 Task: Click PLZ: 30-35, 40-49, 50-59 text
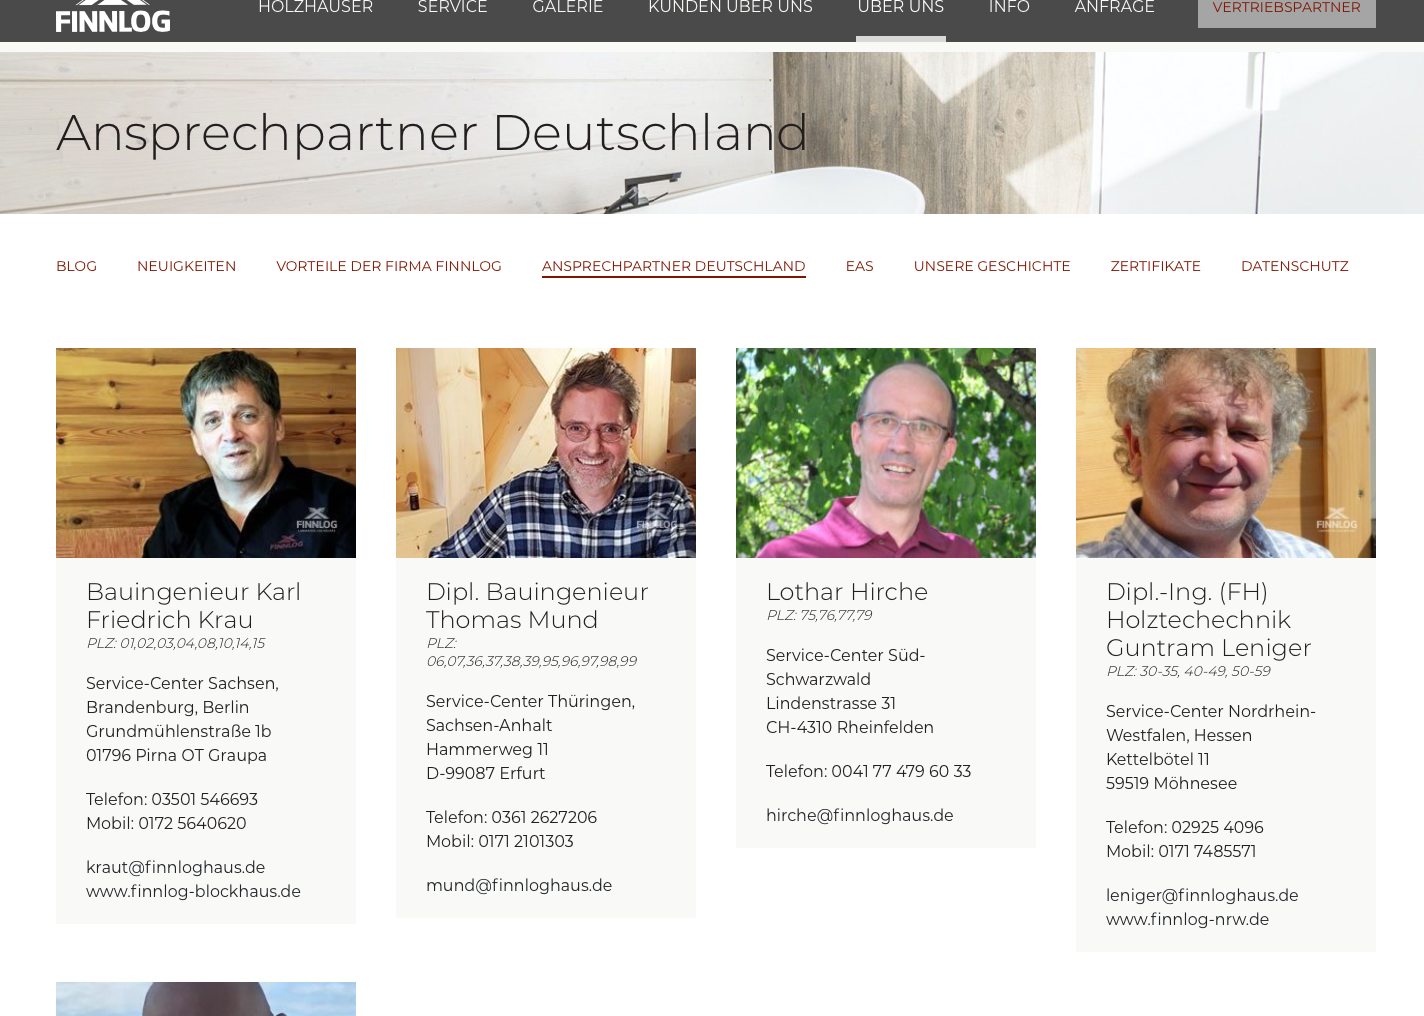(x=1188, y=671)
